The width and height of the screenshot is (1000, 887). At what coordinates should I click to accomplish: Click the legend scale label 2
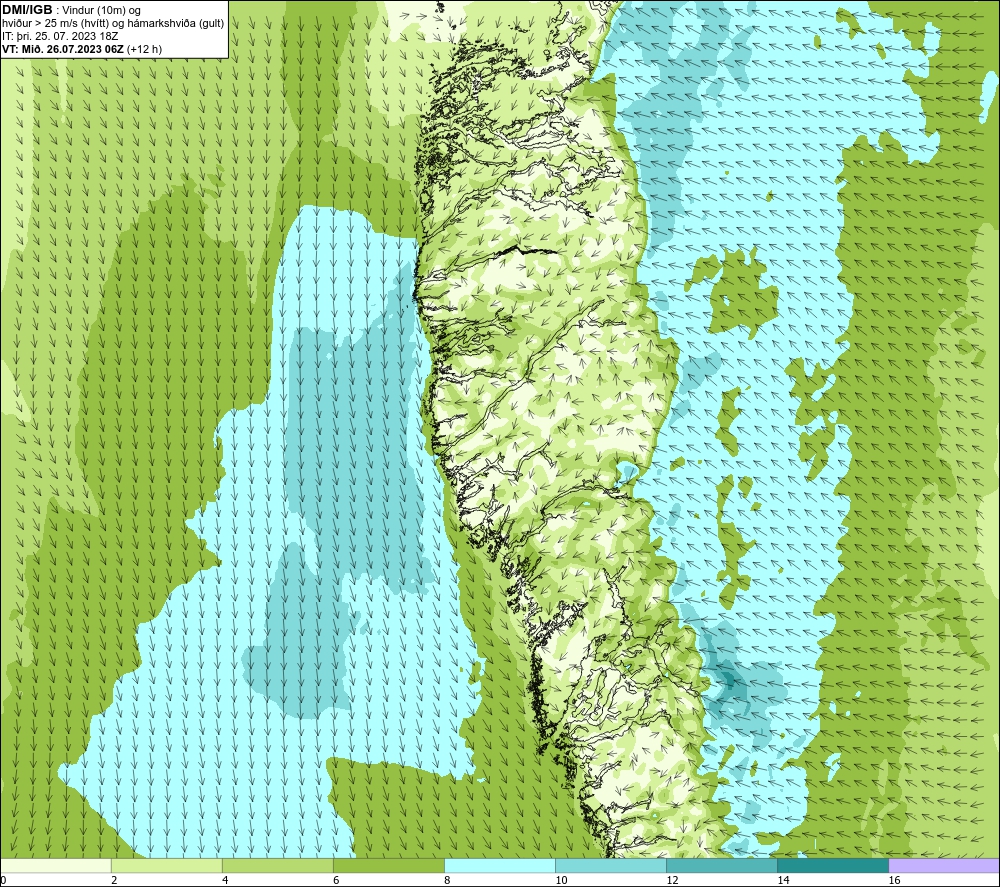tap(114, 881)
